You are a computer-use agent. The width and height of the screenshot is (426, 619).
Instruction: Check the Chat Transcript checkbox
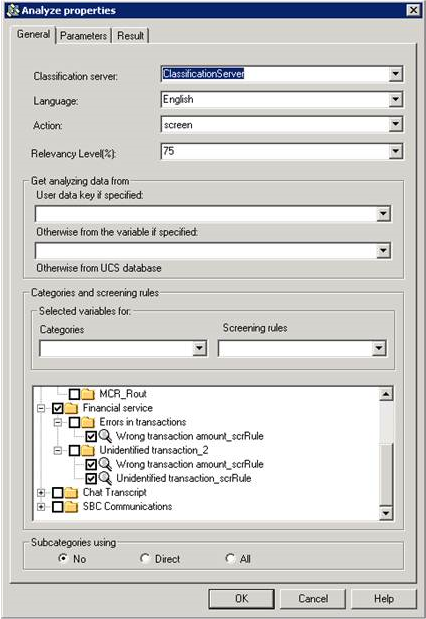click(x=58, y=492)
